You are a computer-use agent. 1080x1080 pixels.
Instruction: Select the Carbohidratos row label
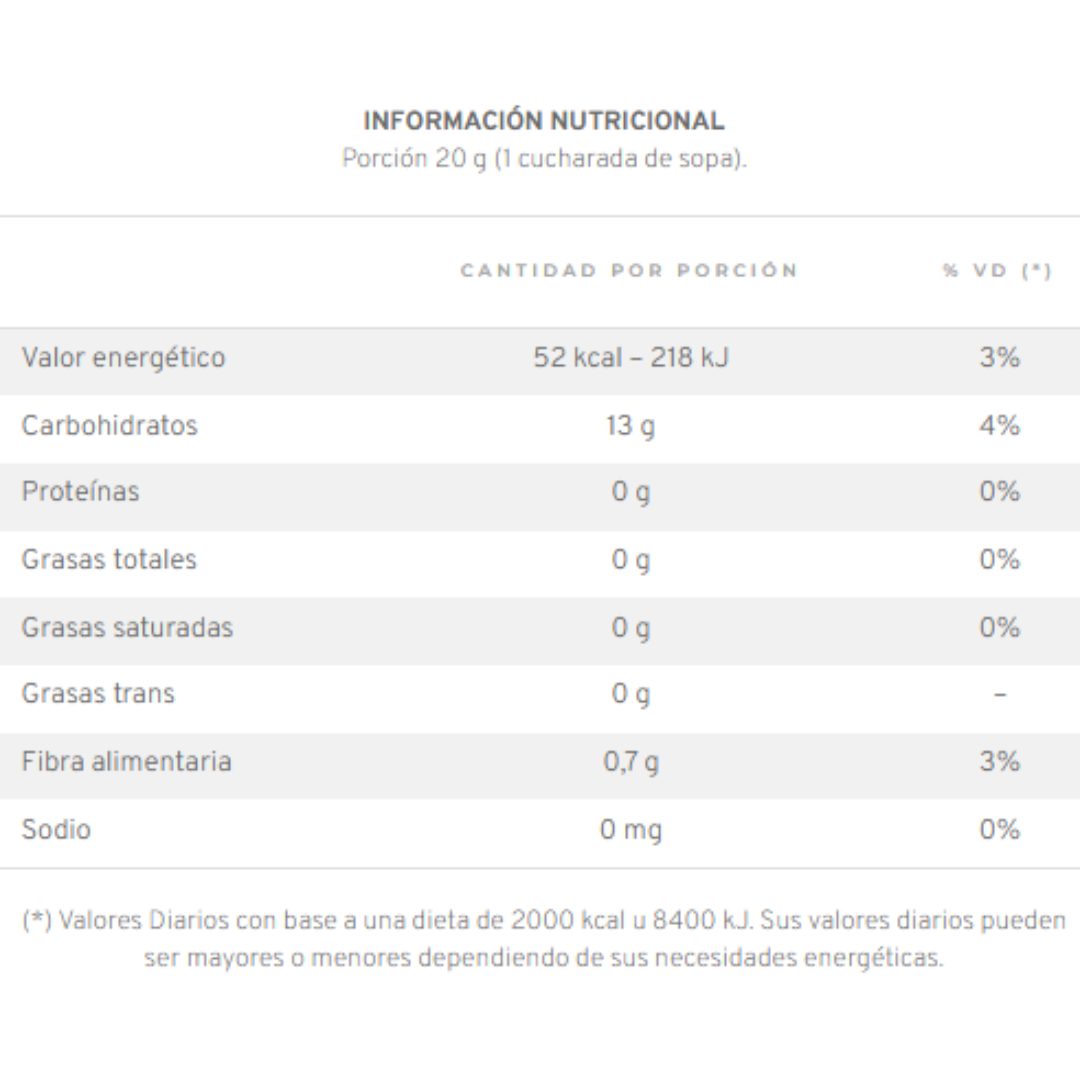110,425
